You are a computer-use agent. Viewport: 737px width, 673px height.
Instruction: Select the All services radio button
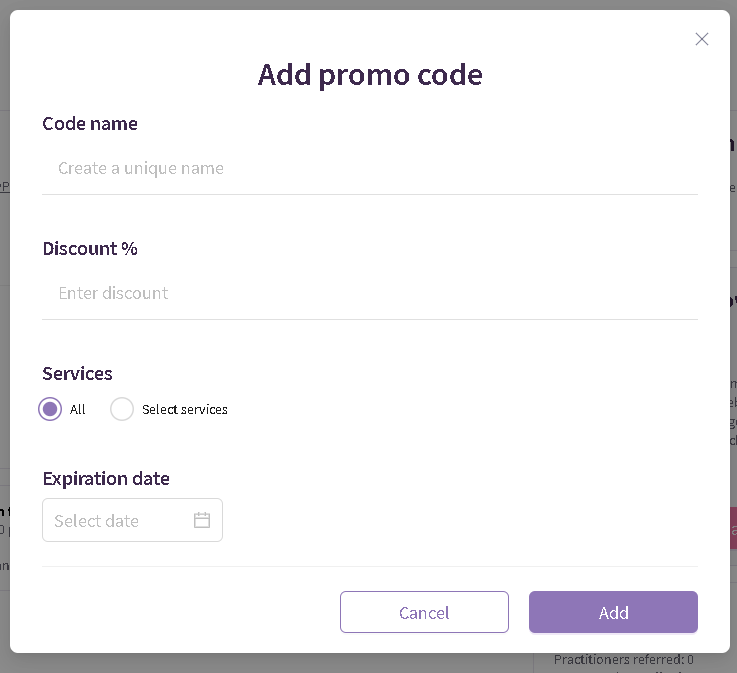click(x=51, y=409)
